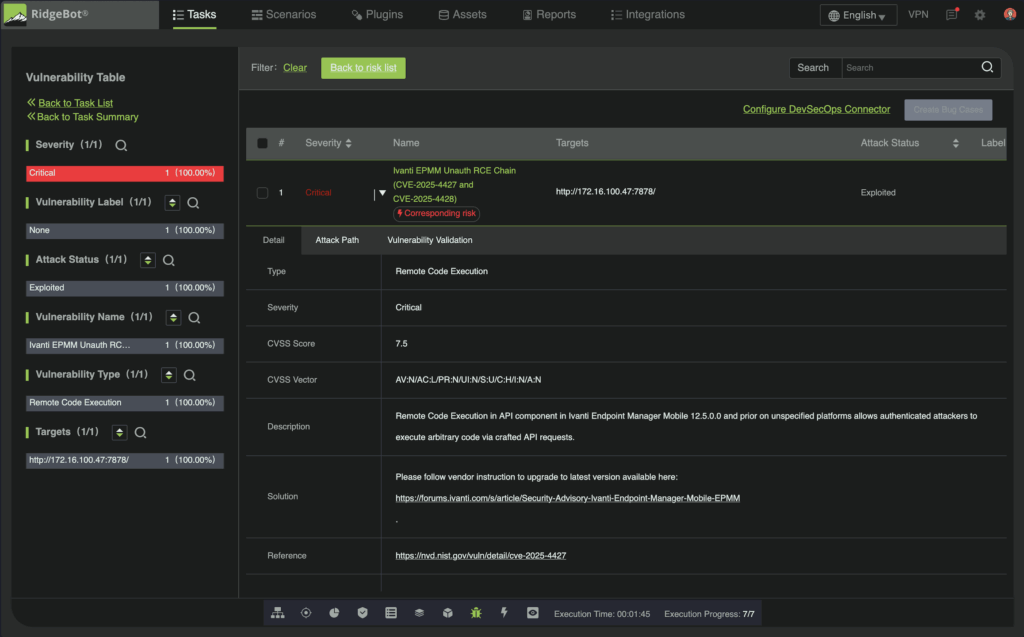Click the globe language icon
This screenshot has width=1024, height=637.
[834, 16]
